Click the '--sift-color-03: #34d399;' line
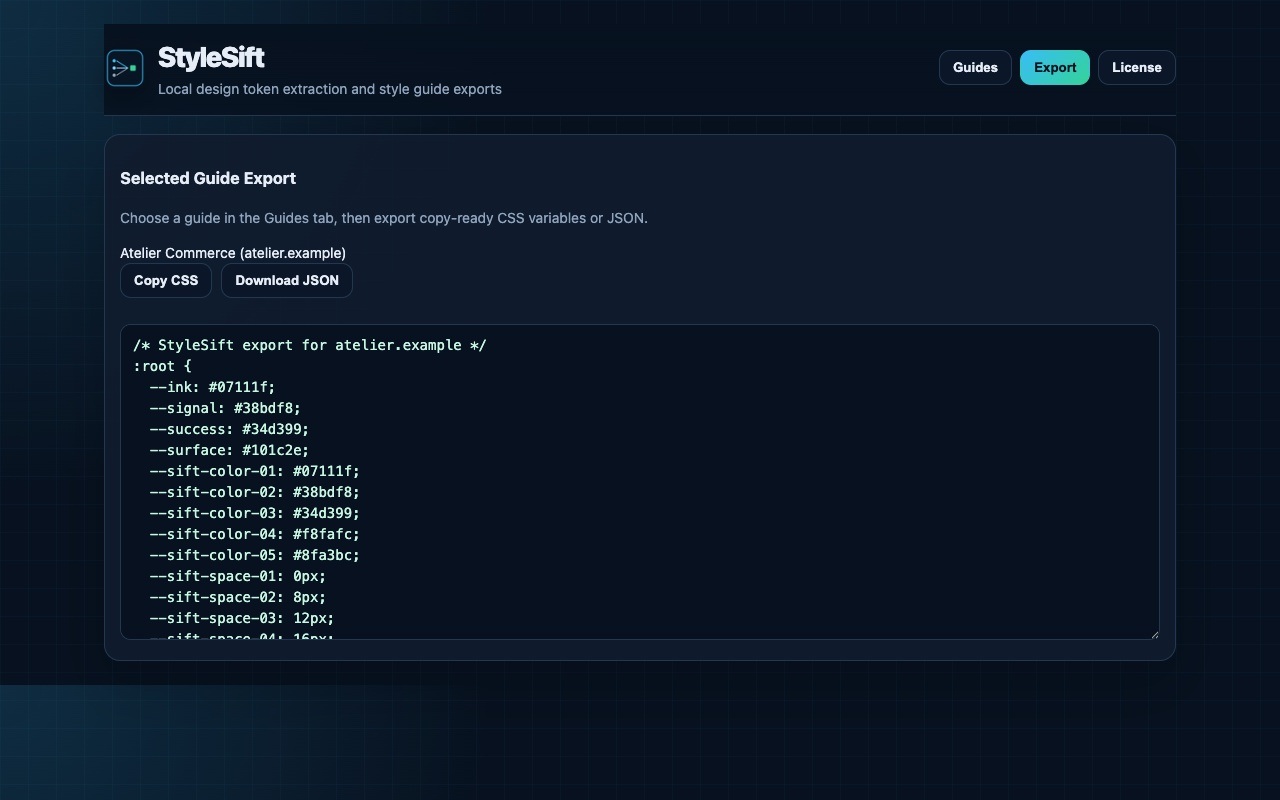1280x800 pixels. tap(255, 513)
